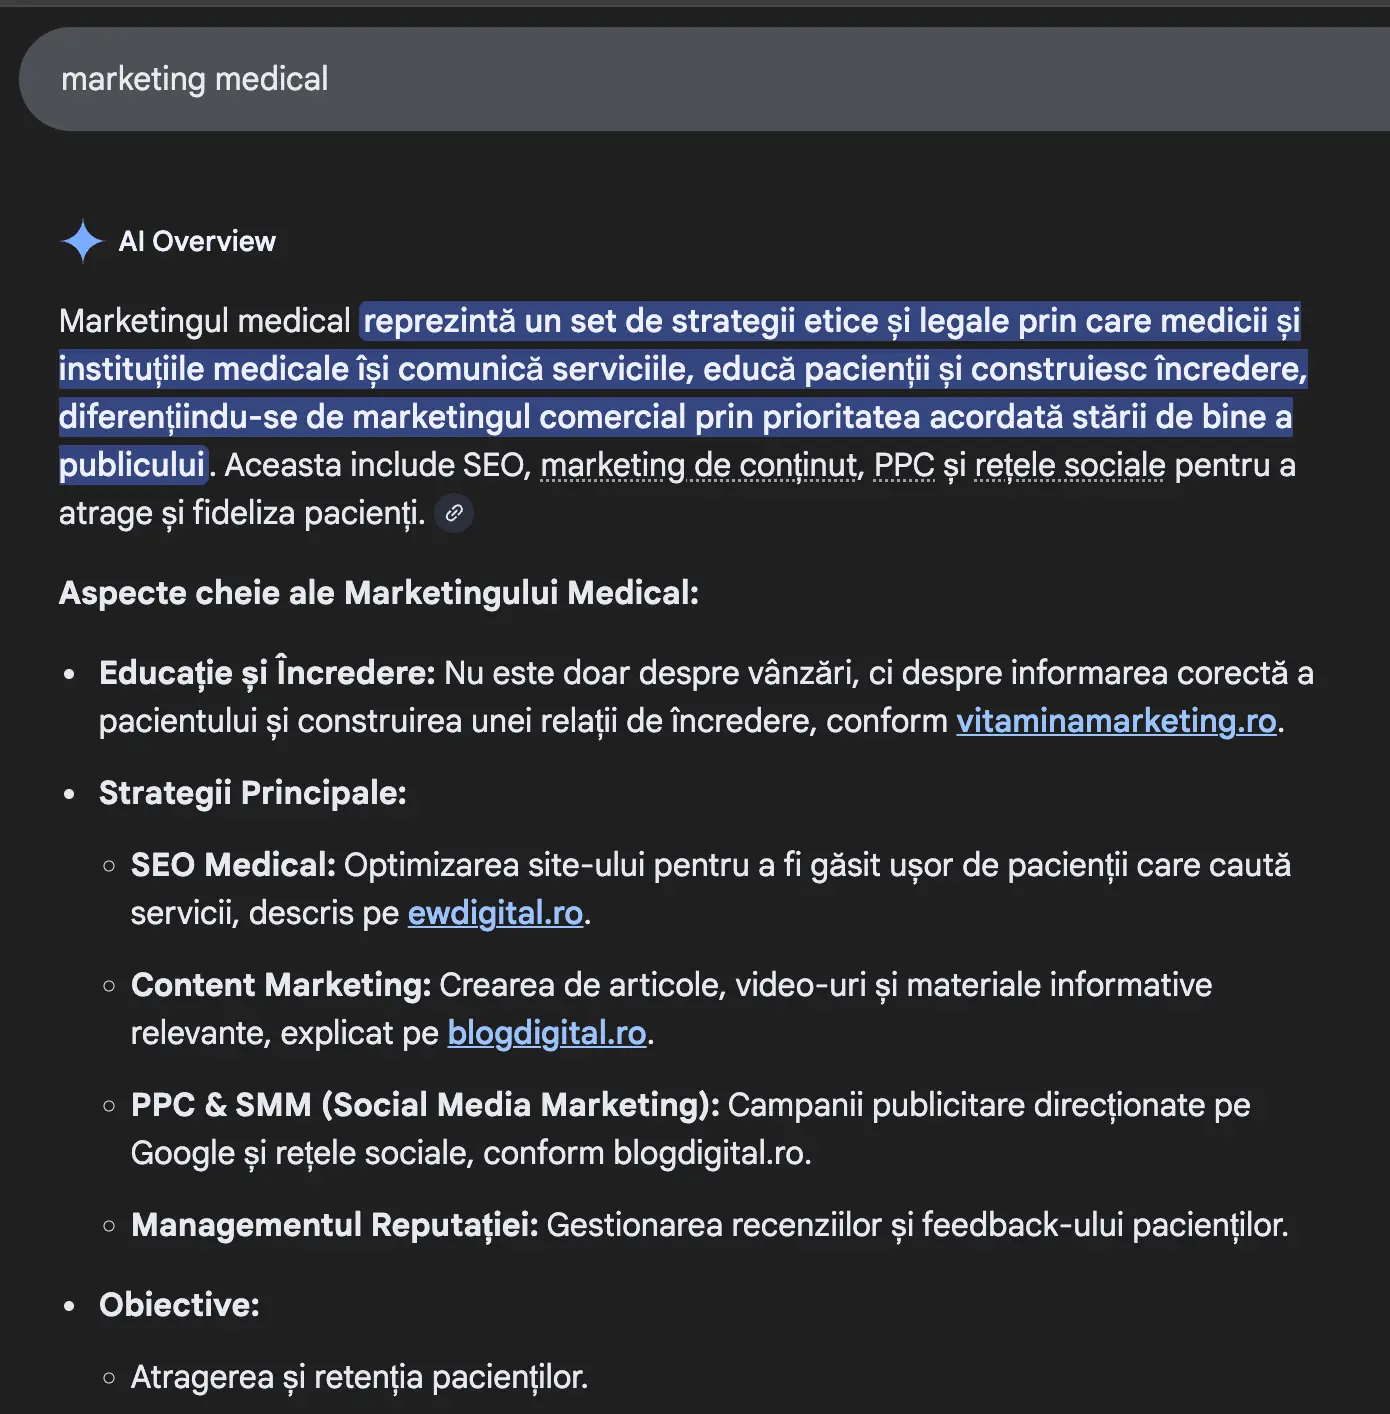Click the underlined 'rețele sociale' term

pyautogui.click(x=1066, y=465)
